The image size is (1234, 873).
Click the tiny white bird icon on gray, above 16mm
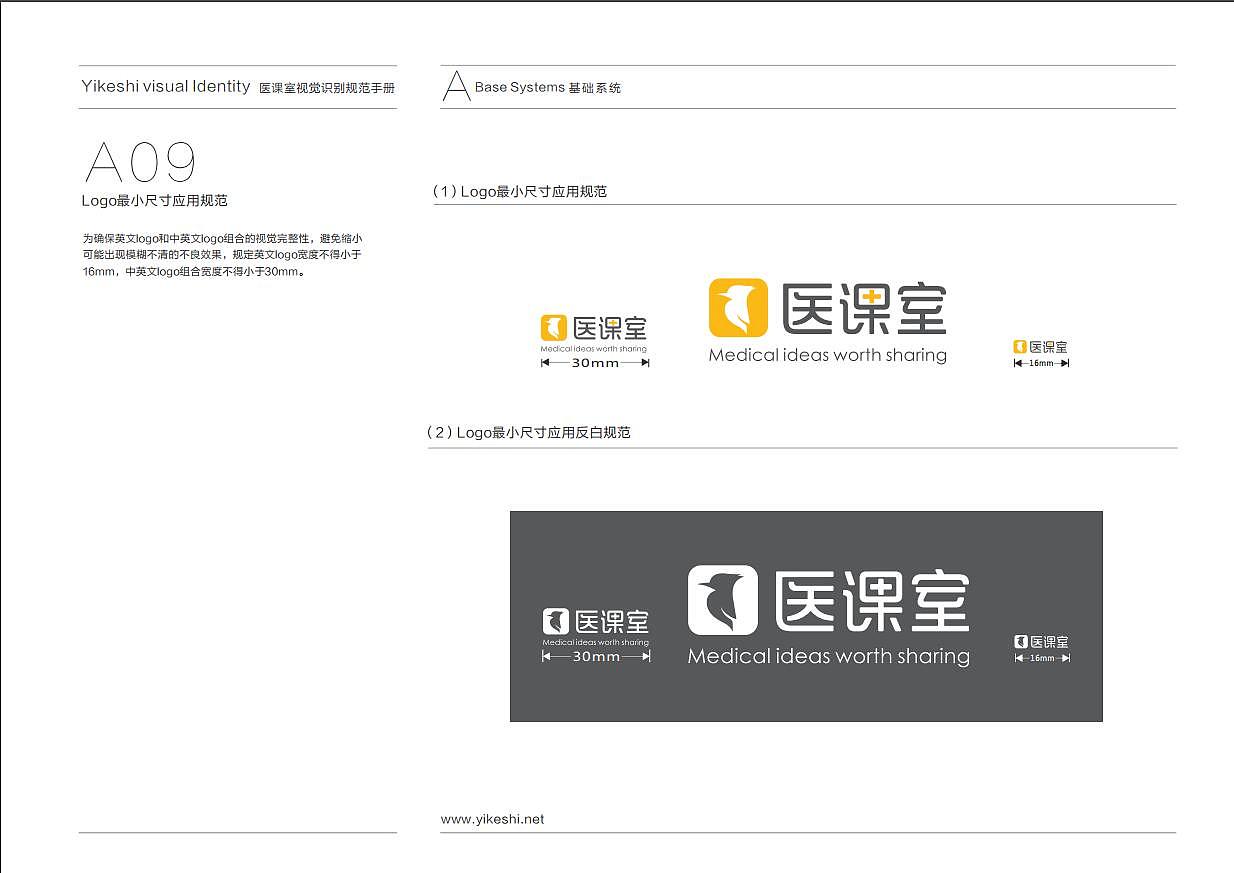(1021, 642)
